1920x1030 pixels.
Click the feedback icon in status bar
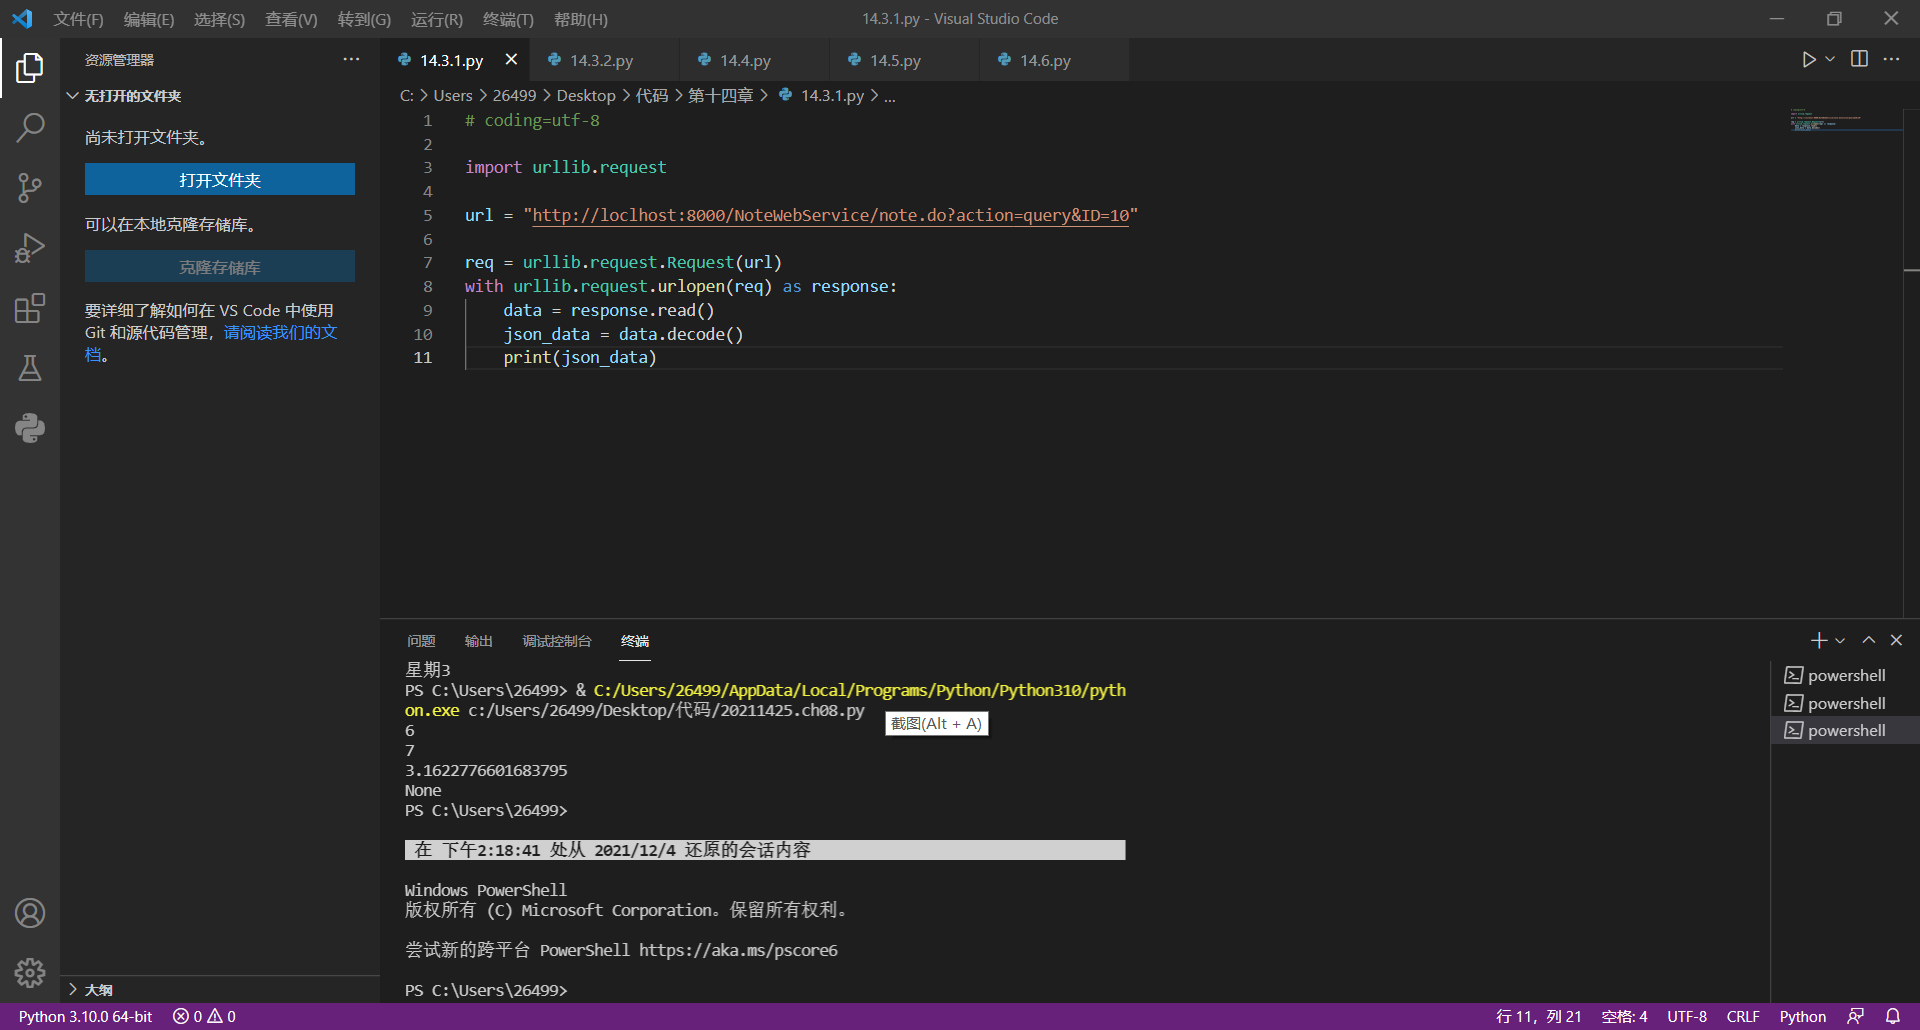[x=1856, y=1016]
